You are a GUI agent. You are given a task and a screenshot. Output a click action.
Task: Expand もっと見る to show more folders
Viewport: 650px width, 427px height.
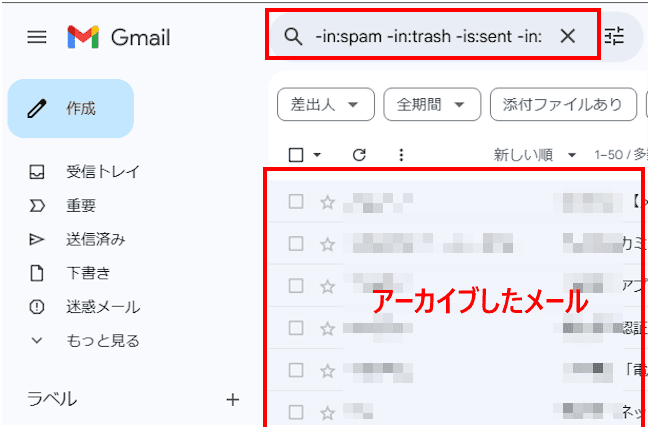pyautogui.click(x=85, y=341)
